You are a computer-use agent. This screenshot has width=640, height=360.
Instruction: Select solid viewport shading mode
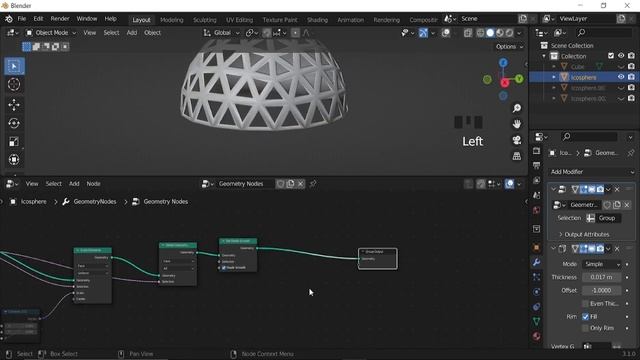tap(490, 33)
